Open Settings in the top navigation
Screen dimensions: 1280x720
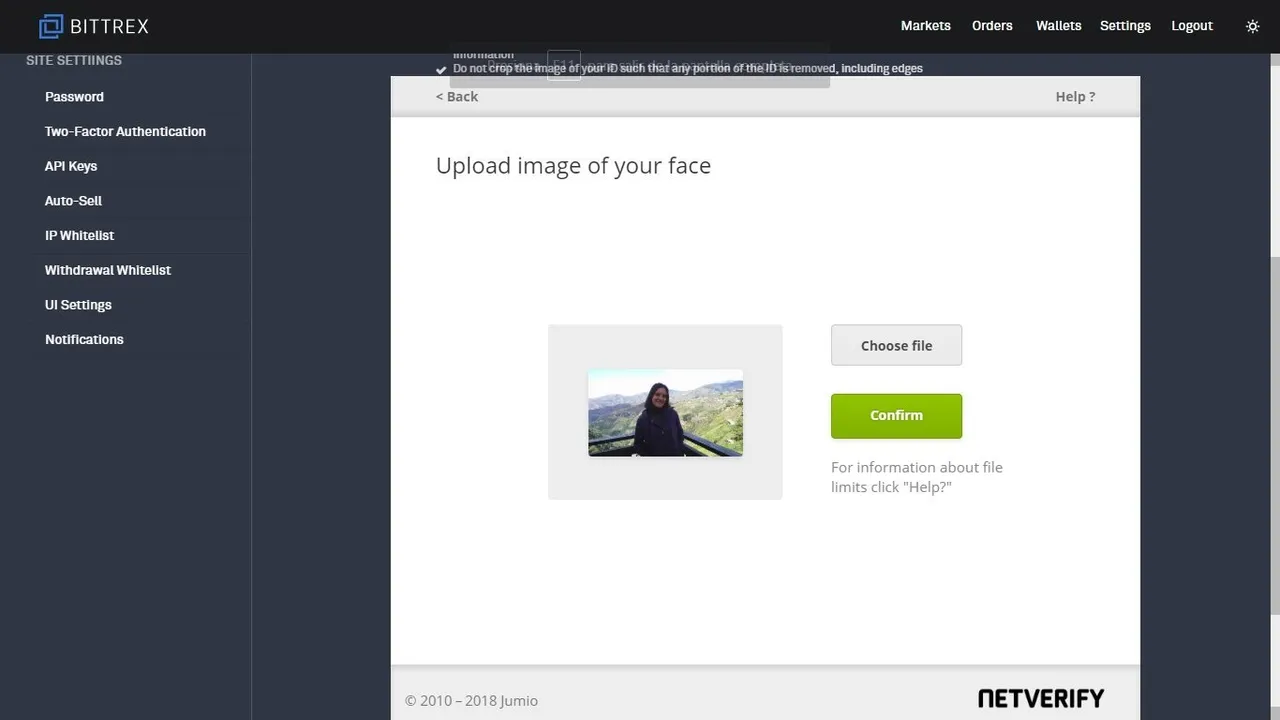pyautogui.click(x=1125, y=26)
